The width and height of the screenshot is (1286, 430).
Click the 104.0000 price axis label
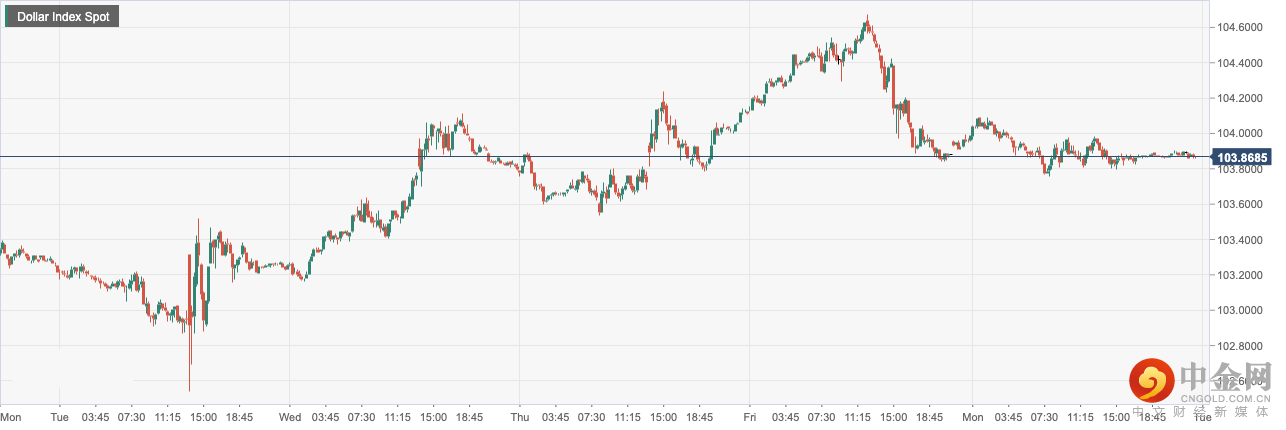1240,134
